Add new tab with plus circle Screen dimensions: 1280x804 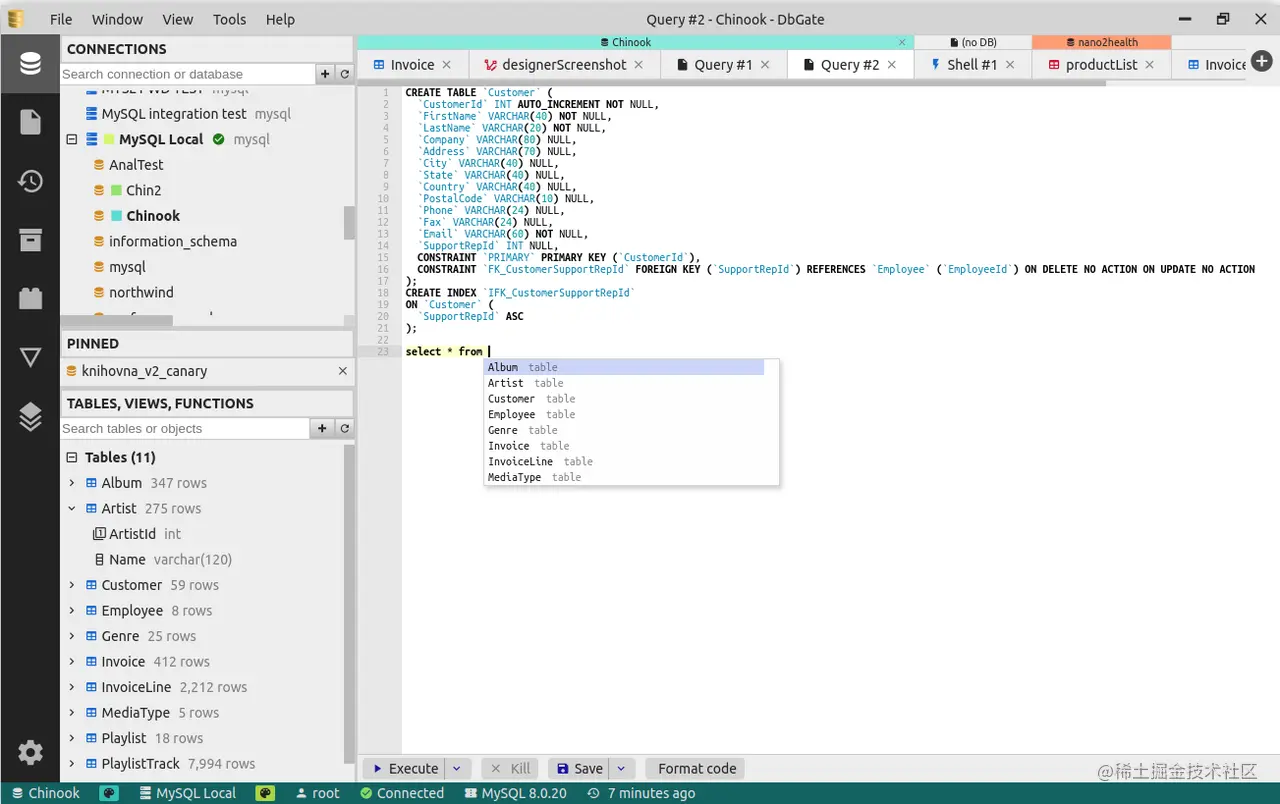coord(1261,61)
